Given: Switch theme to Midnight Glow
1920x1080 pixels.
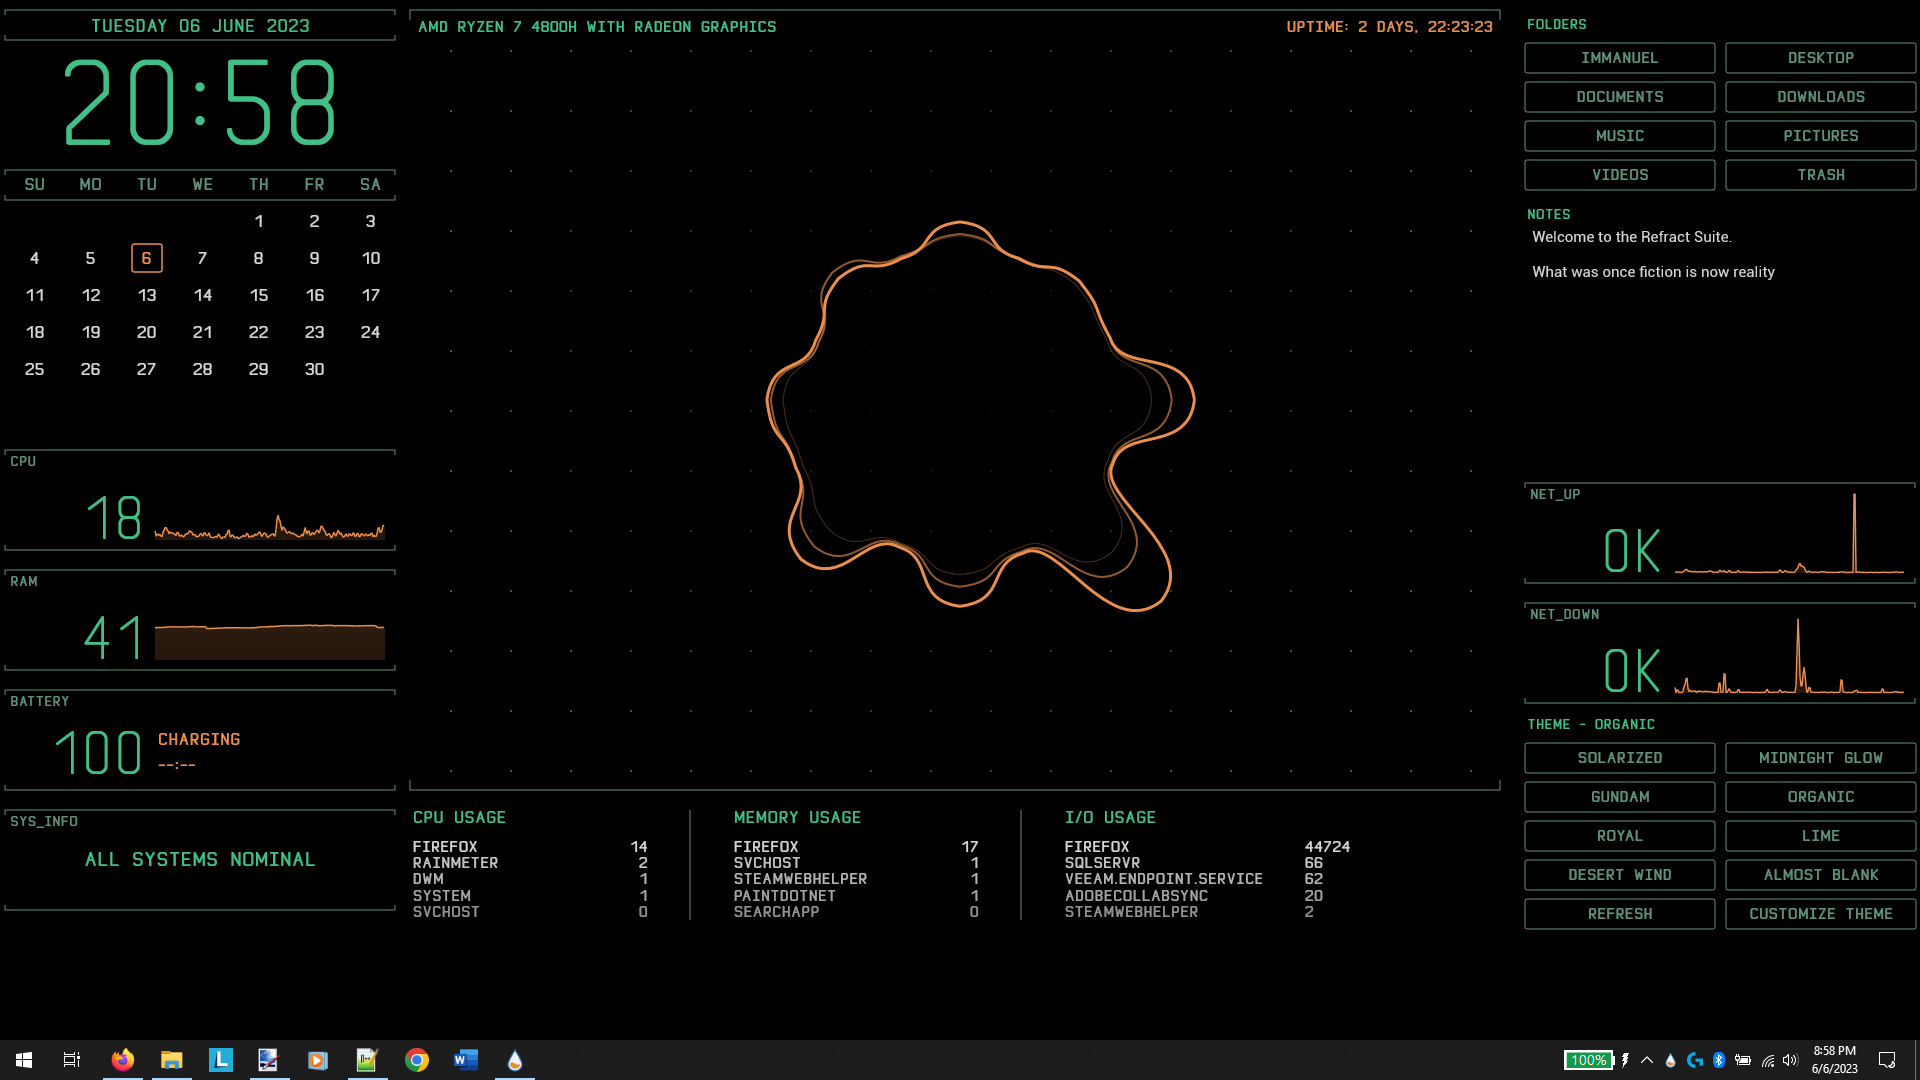Looking at the screenshot, I should [1820, 758].
